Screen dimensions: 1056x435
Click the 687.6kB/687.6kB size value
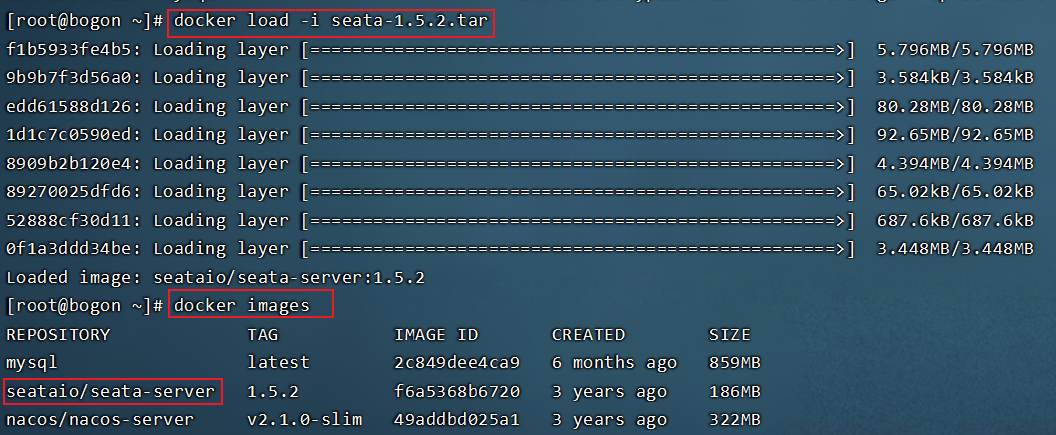coord(955,220)
